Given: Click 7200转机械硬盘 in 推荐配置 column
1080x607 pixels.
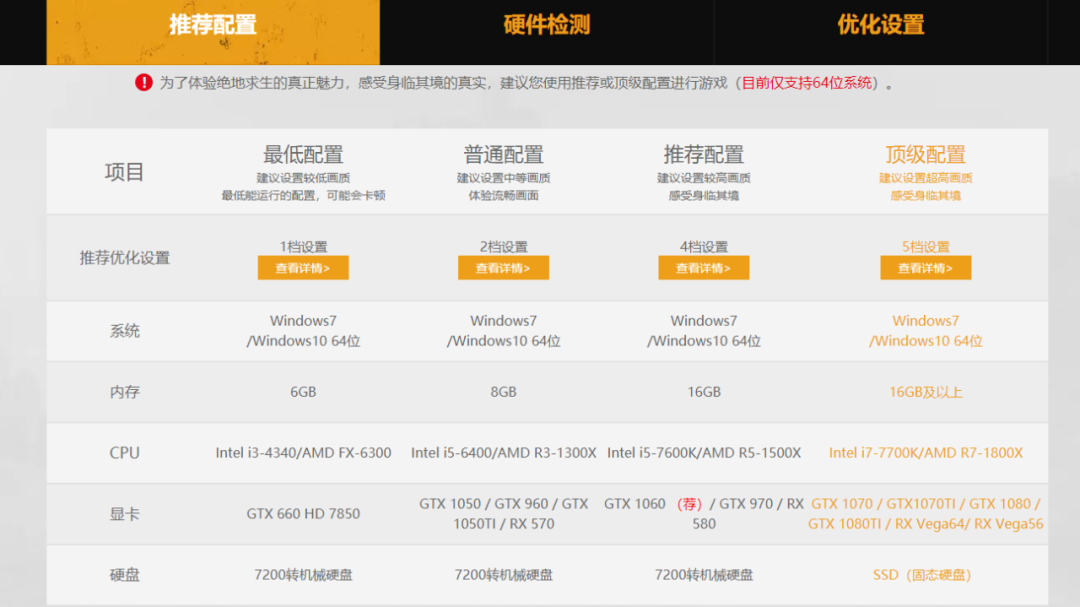Looking at the screenshot, I should pyautogui.click(x=704, y=575).
